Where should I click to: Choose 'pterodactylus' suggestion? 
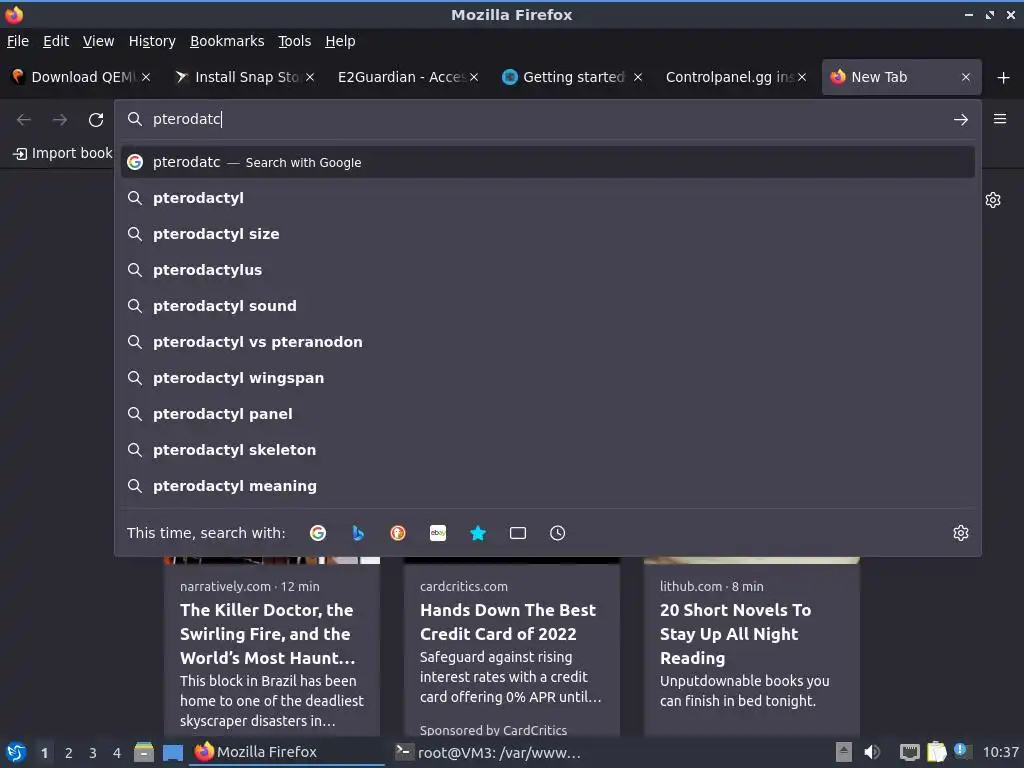(548, 270)
